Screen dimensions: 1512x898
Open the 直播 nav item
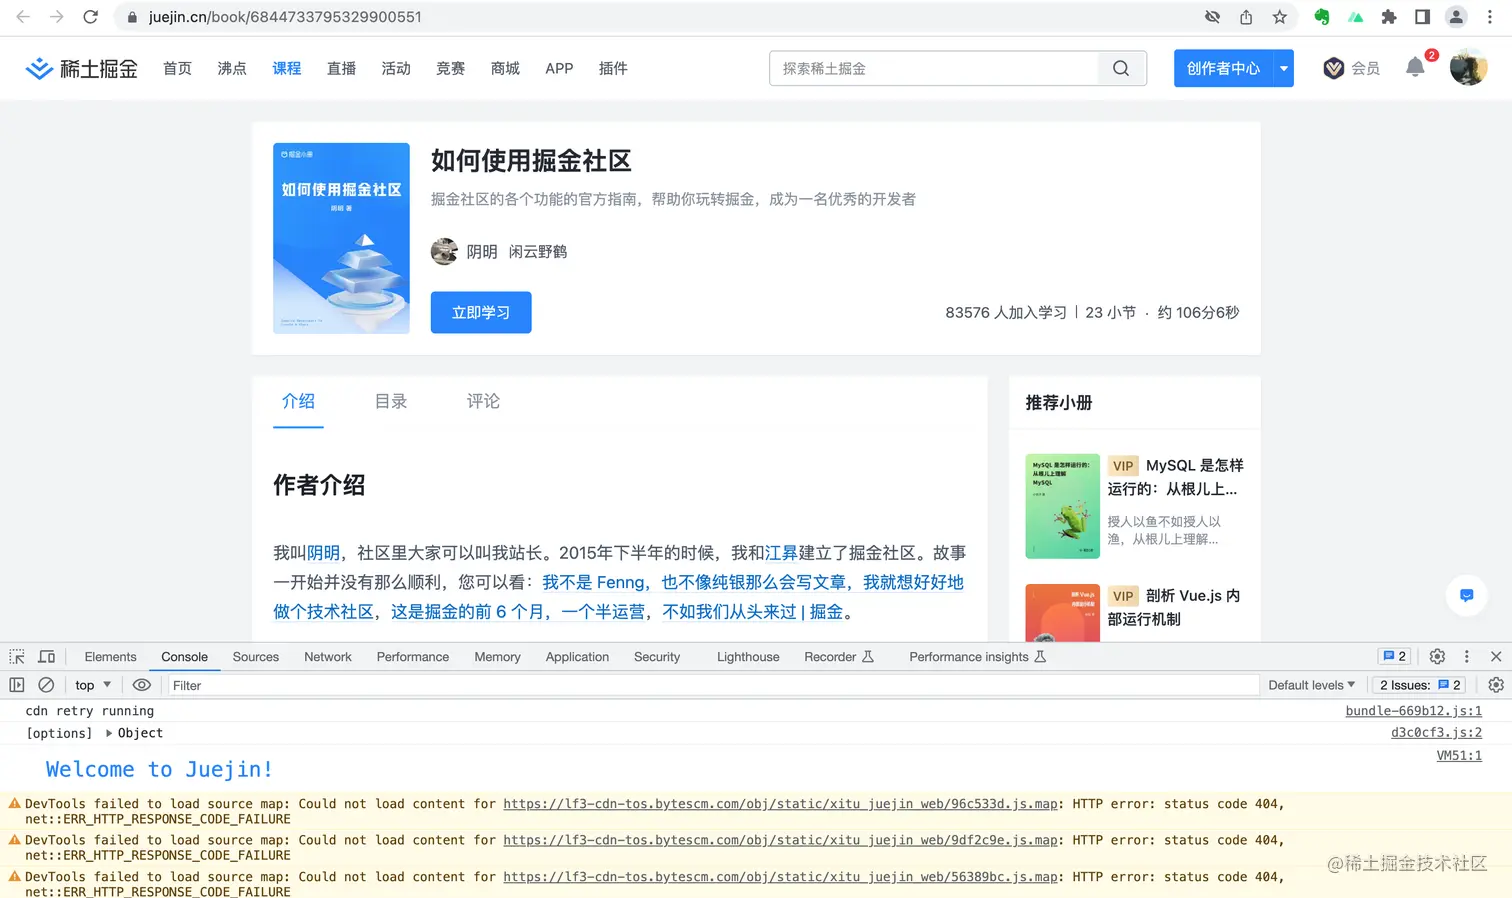[341, 68]
